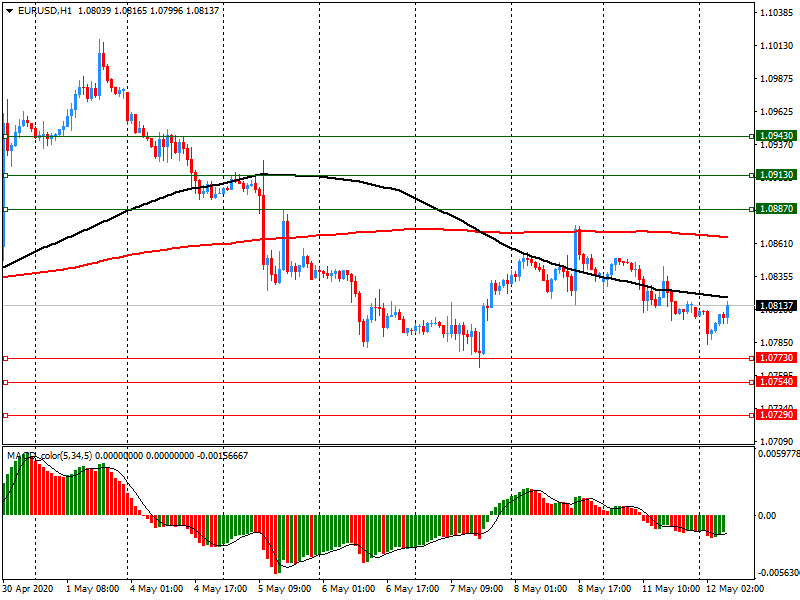800x600 pixels.
Task: Select the 1.07540 red level price label
Action: [x=776, y=382]
